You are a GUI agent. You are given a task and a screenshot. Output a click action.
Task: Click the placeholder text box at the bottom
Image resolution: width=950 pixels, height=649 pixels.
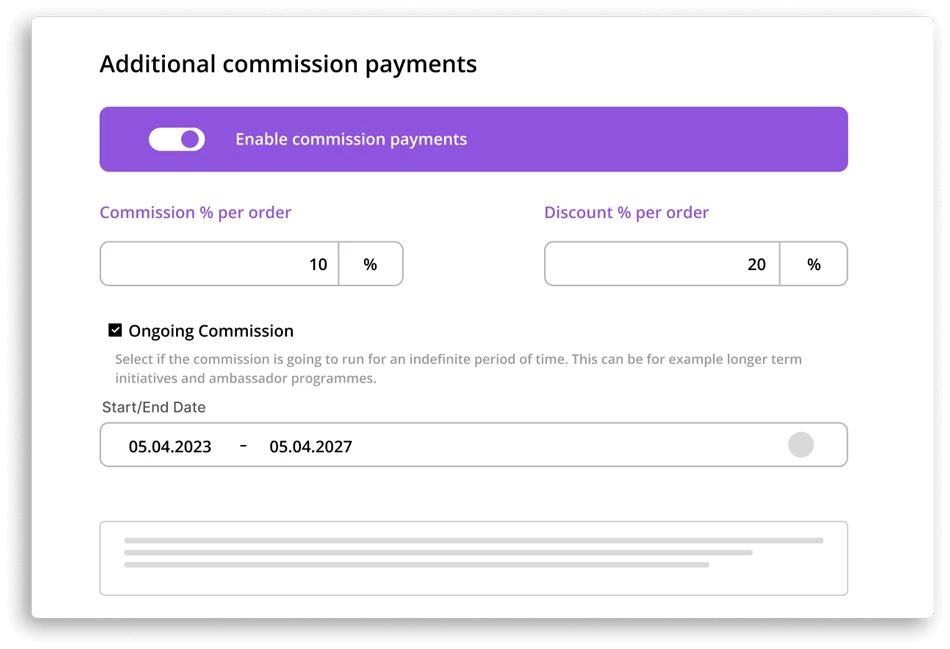474,558
